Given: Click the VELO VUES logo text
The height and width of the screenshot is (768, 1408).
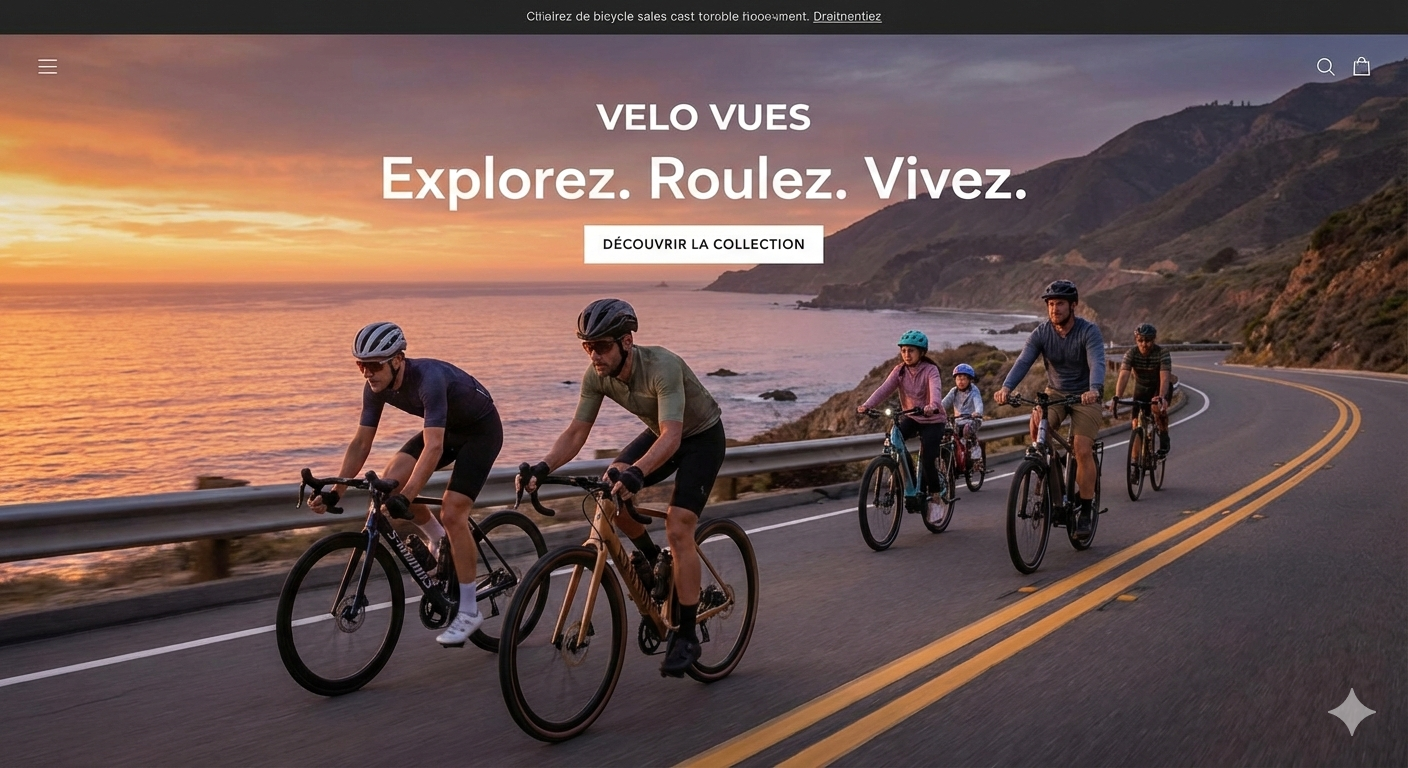Looking at the screenshot, I should pos(703,118).
